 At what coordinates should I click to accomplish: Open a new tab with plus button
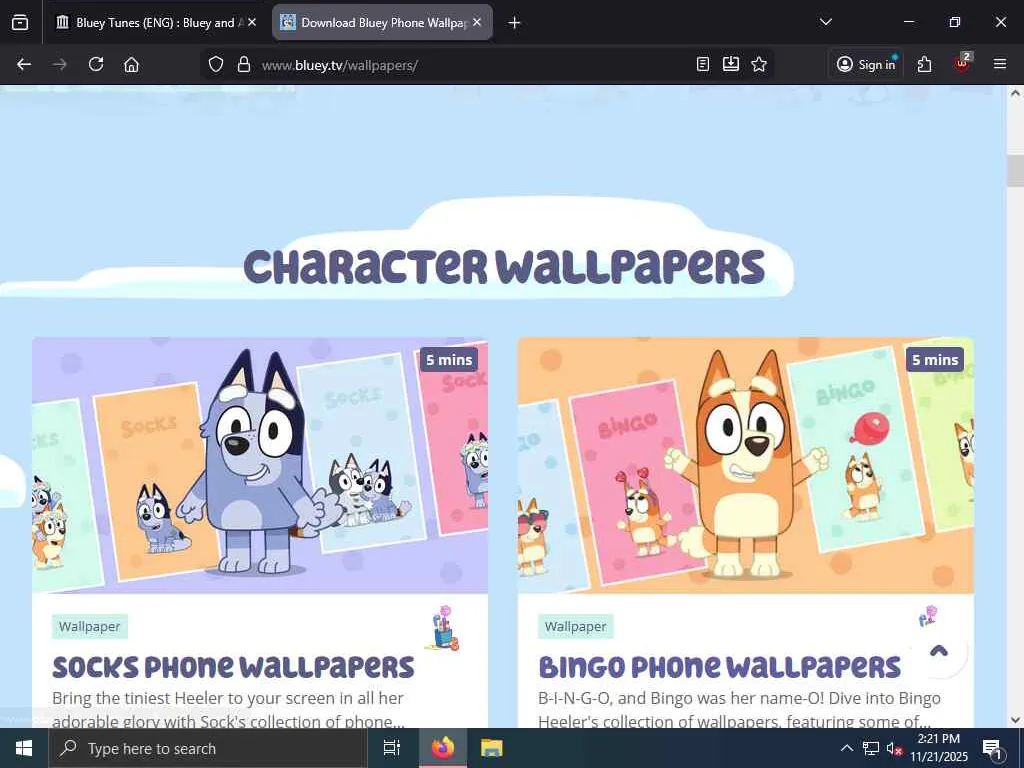[x=514, y=23]
